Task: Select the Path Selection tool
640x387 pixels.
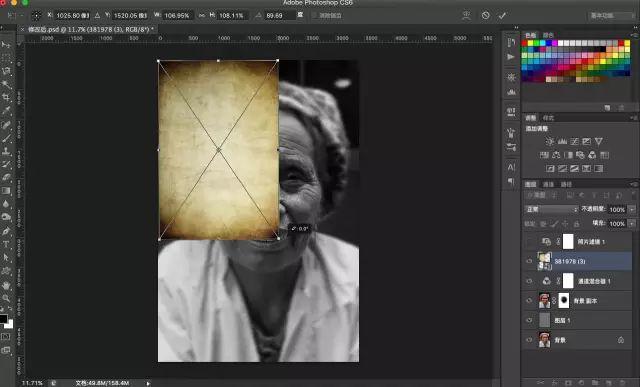Action: (6, 257)
